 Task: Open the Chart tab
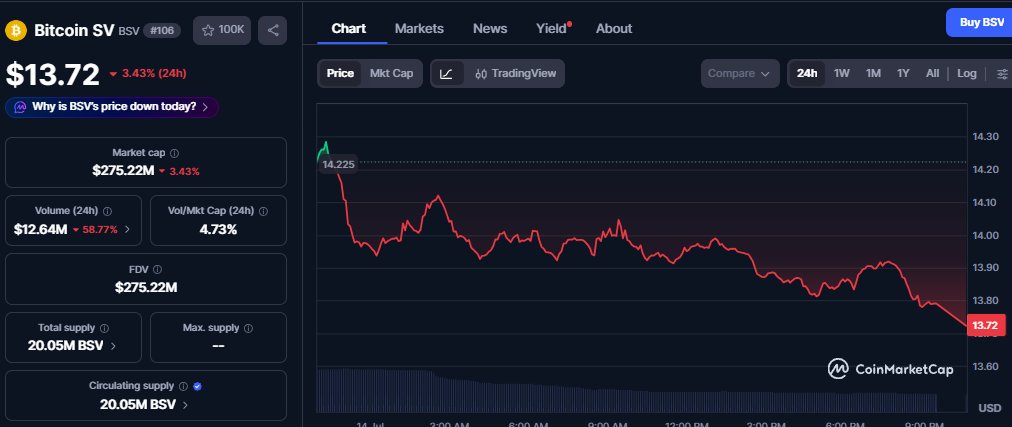click(x=349, y=28)
